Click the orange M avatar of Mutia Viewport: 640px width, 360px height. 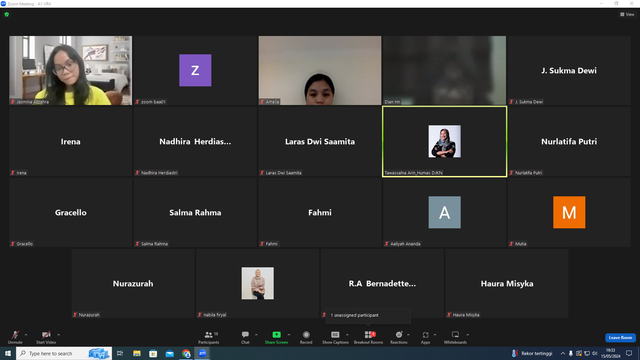click(x=569, y=212)
